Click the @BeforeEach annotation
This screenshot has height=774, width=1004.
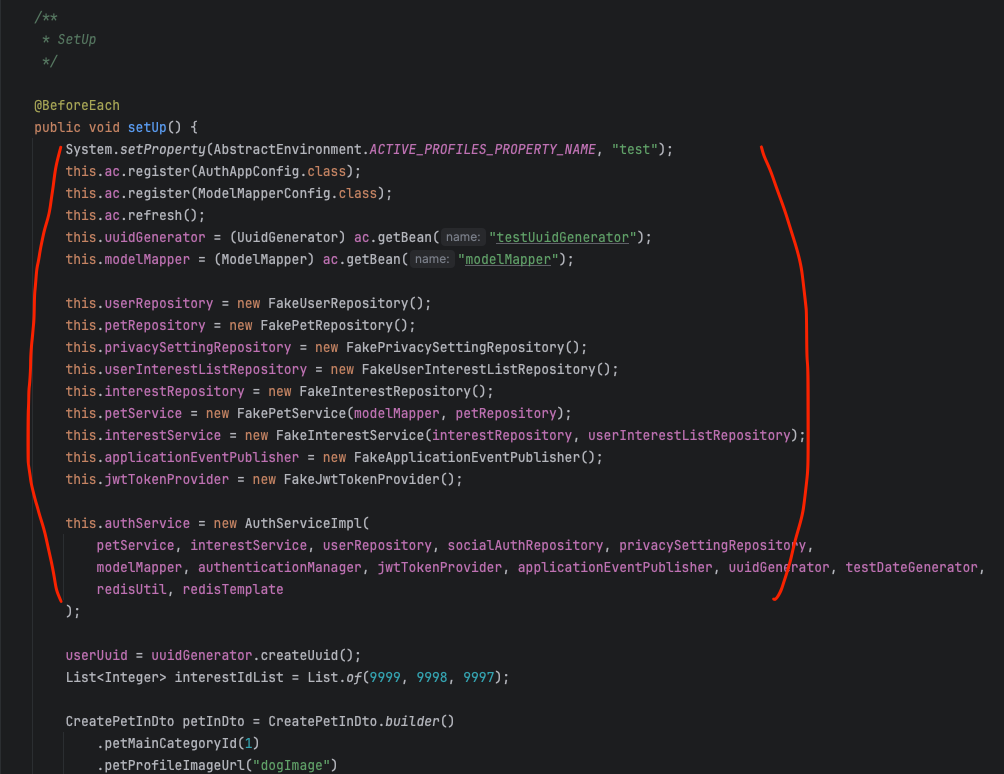click(77, 106)
